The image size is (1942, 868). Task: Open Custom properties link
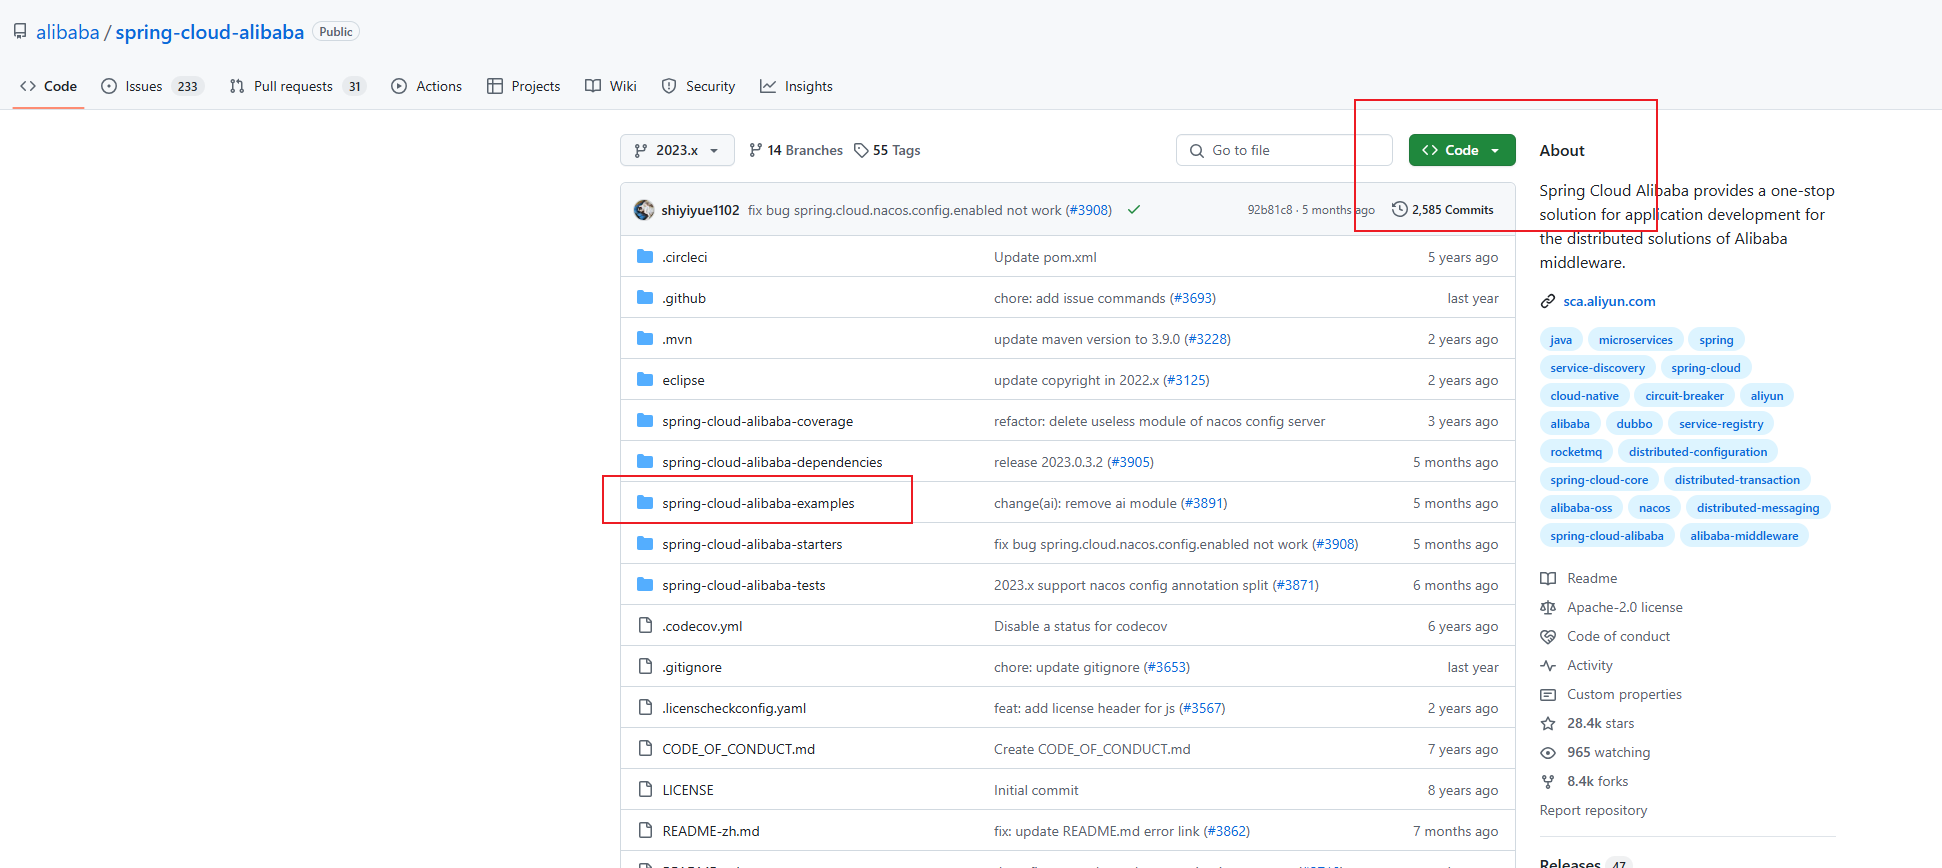pyautogui.click(x=1611, y=694)
